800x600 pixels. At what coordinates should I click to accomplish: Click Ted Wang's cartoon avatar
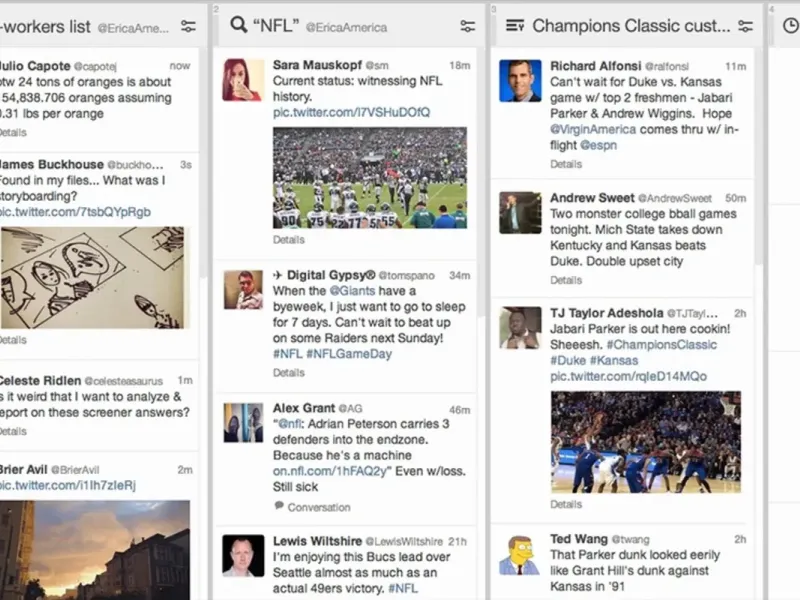click(x=520, y=554)
